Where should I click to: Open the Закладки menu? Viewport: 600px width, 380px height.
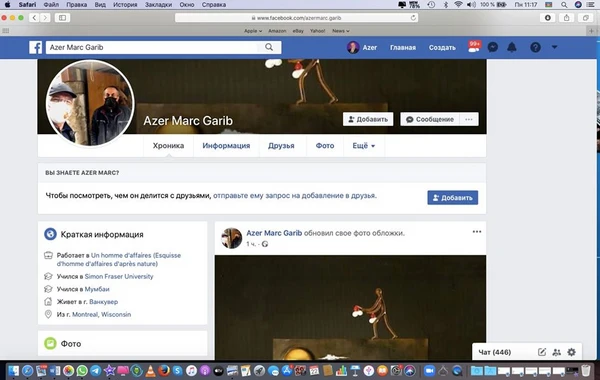[x=158, y=5]
